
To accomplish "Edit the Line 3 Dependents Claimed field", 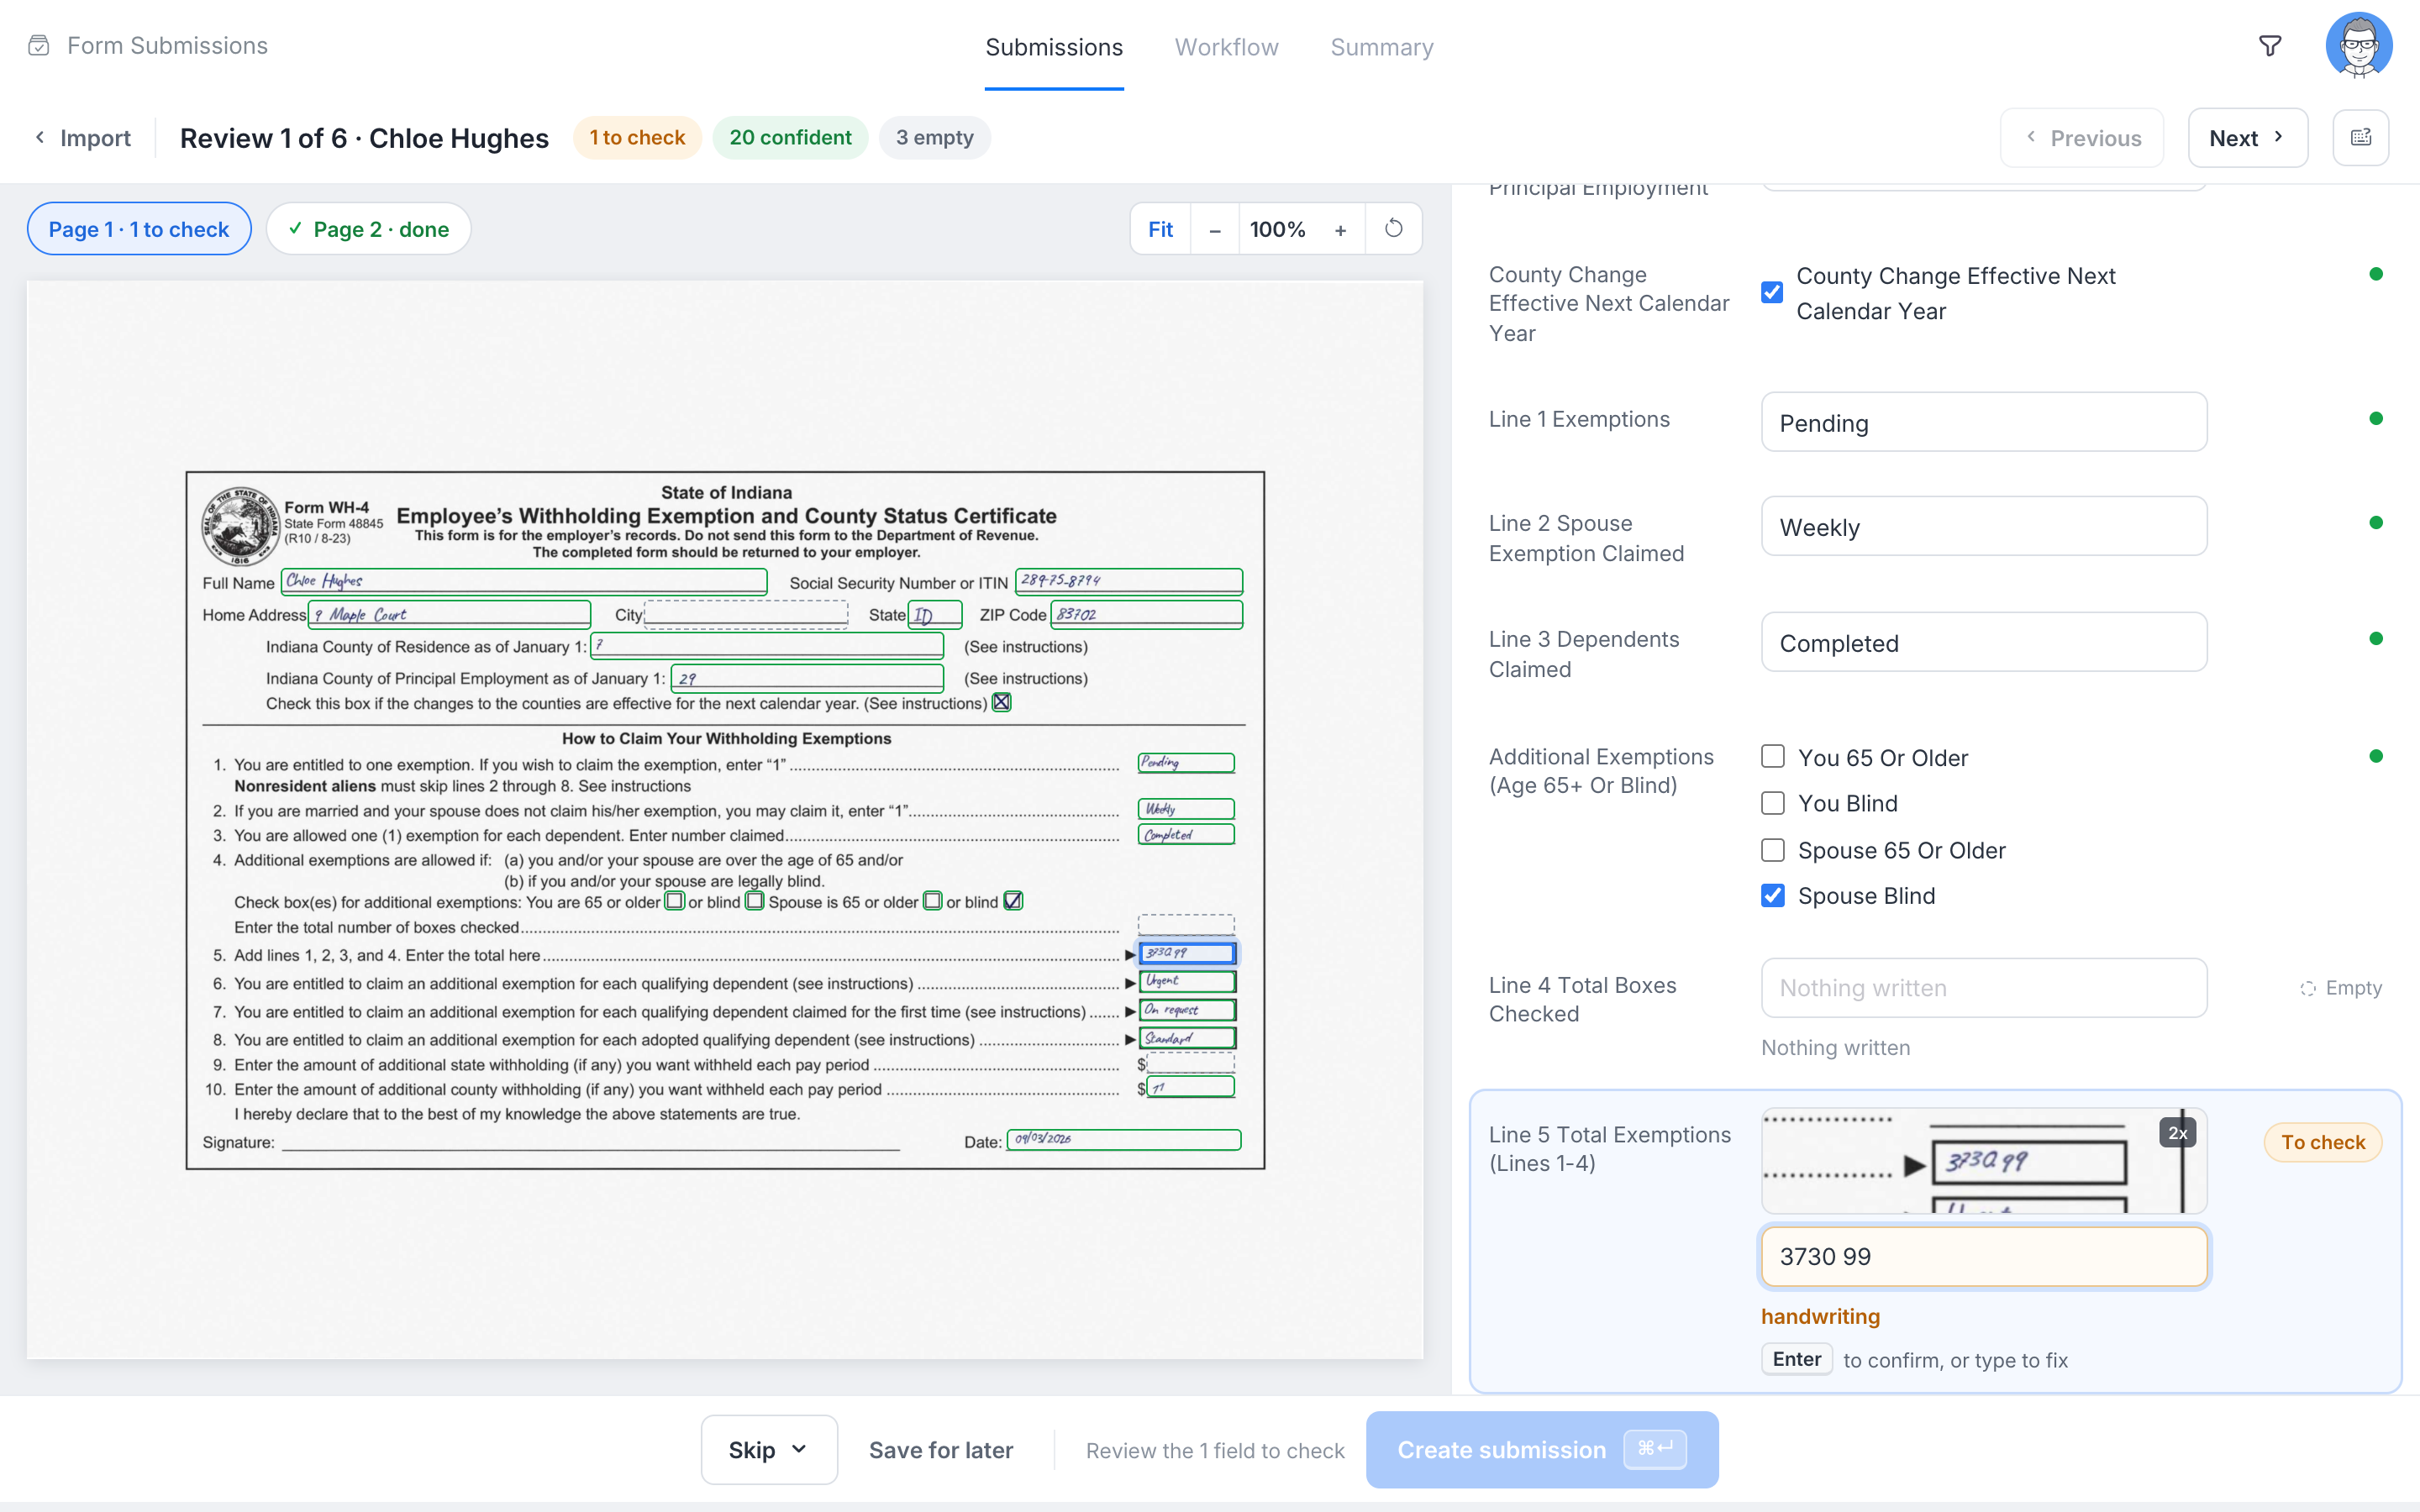I will (1984, 642).
